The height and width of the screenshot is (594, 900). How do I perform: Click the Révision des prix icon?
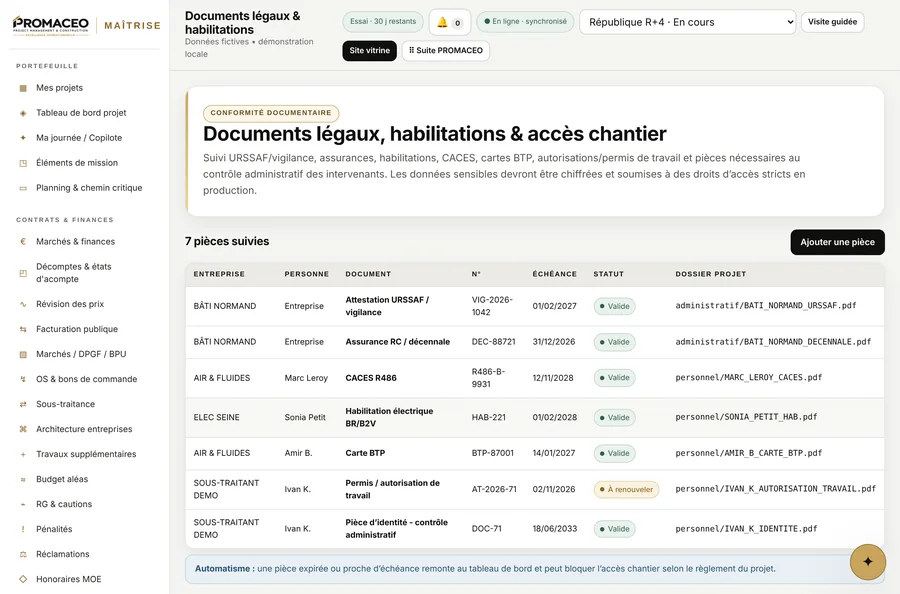[x=23, y=304]
